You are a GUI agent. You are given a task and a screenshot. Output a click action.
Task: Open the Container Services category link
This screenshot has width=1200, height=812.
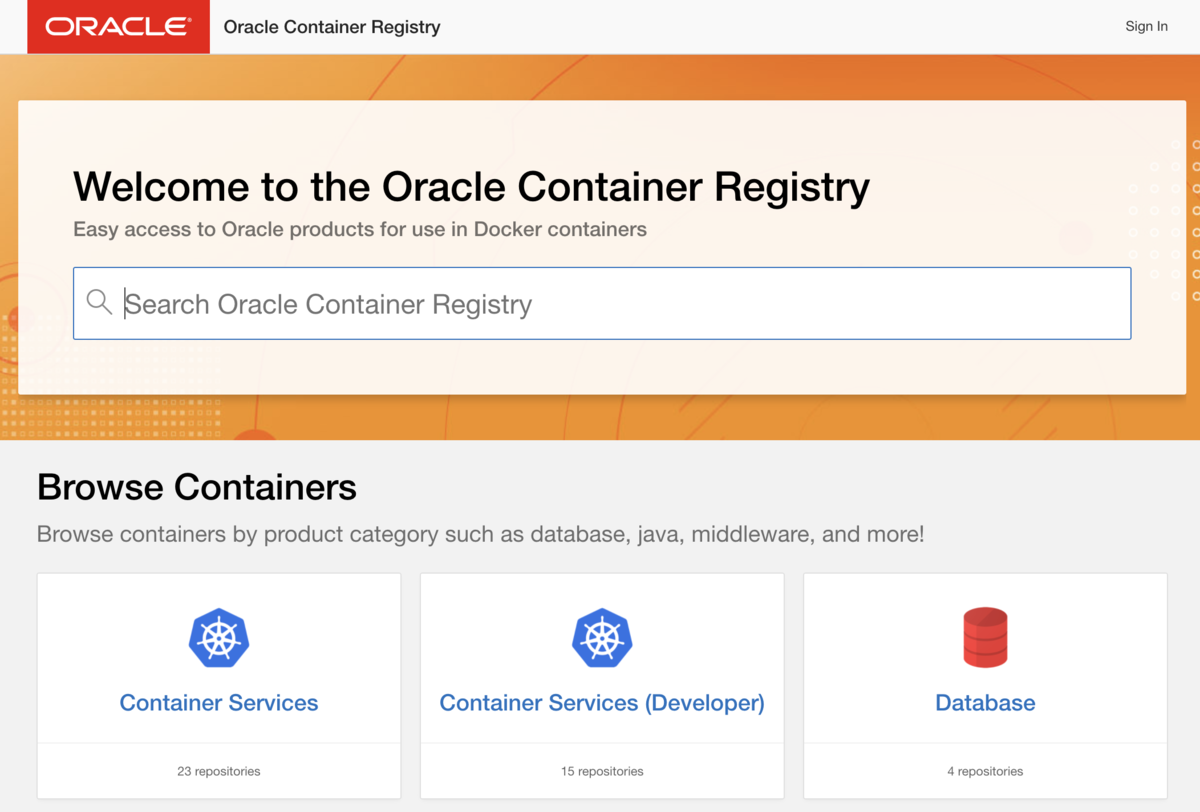tap(219, 703)
